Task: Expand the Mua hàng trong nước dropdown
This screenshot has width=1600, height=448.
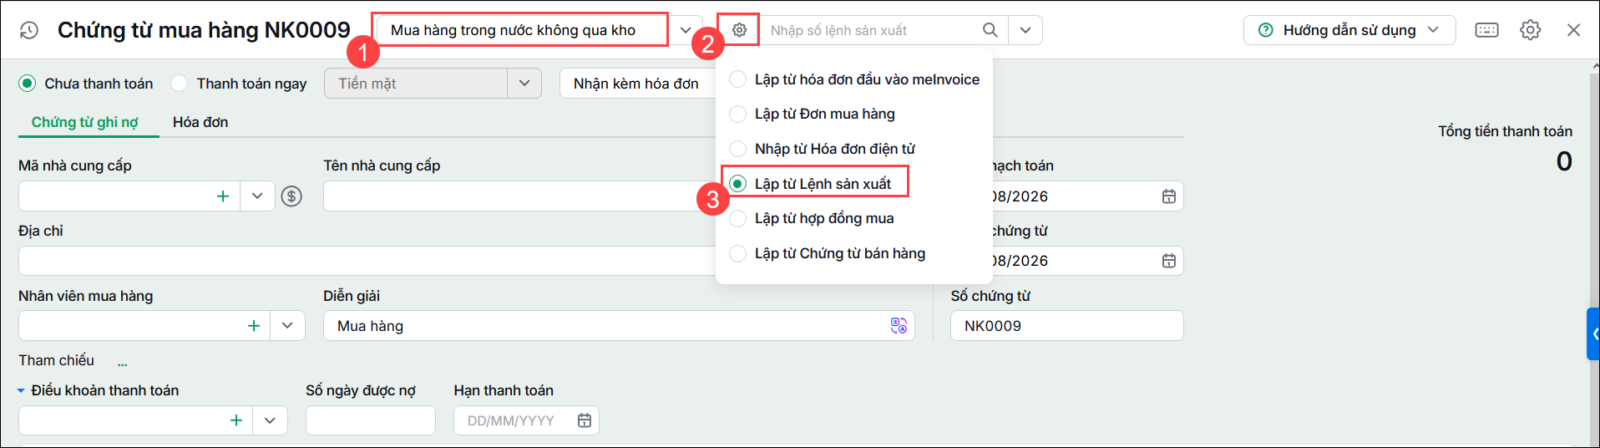Action: click(685, 30)
